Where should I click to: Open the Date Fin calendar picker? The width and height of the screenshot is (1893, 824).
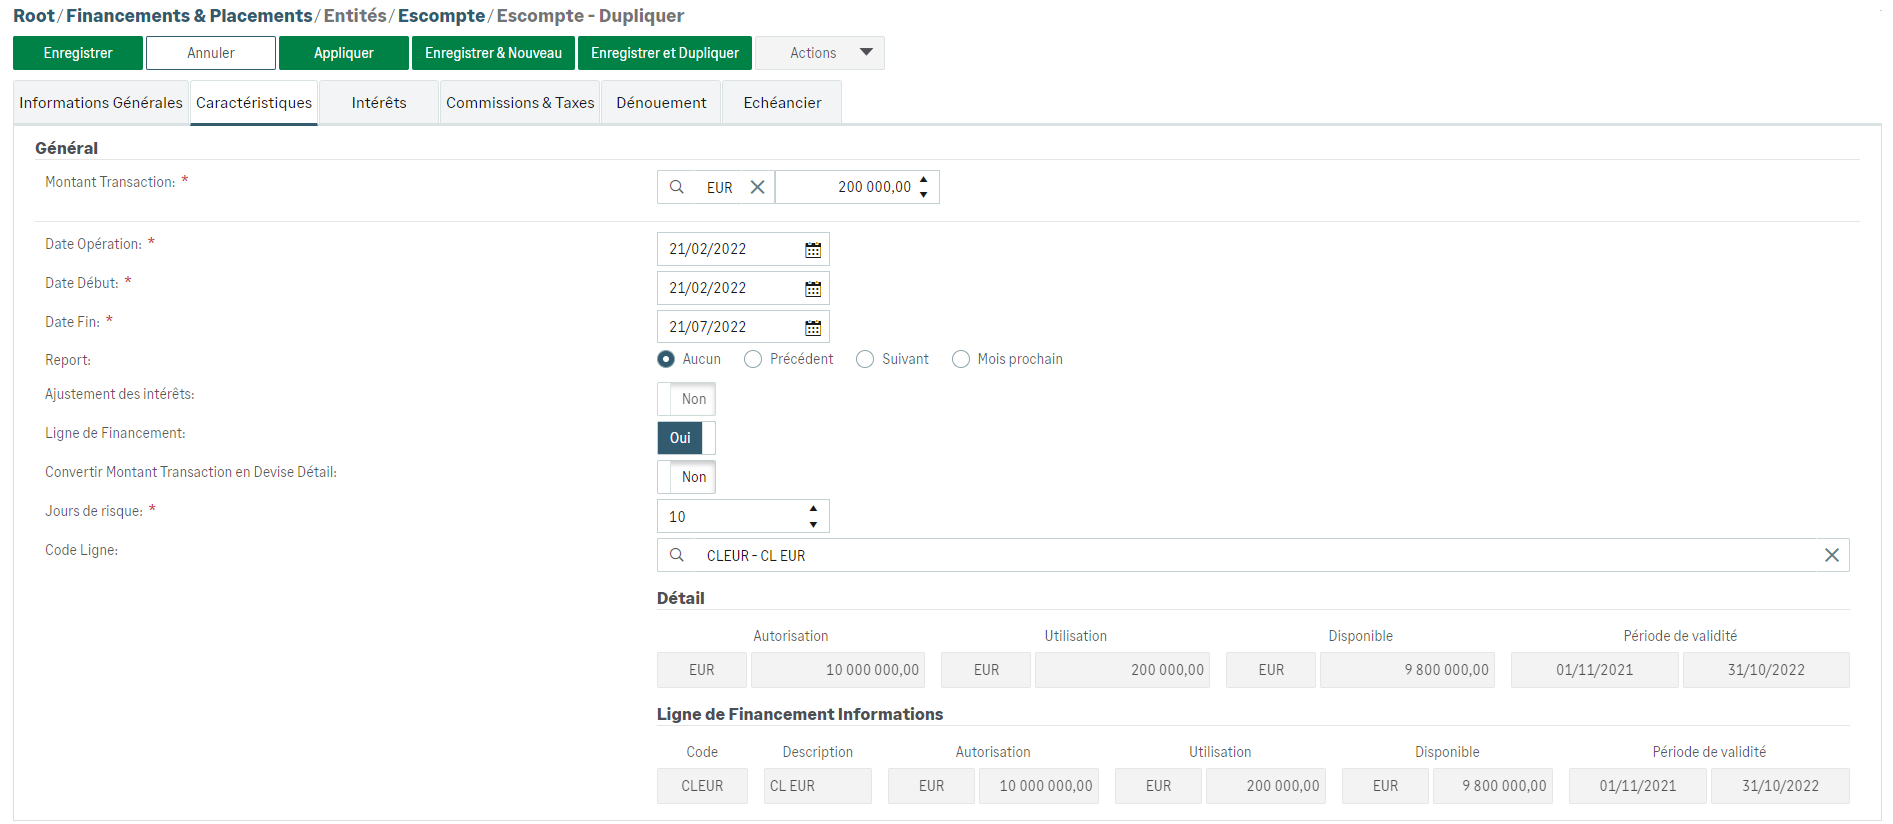tap(813, 328)
